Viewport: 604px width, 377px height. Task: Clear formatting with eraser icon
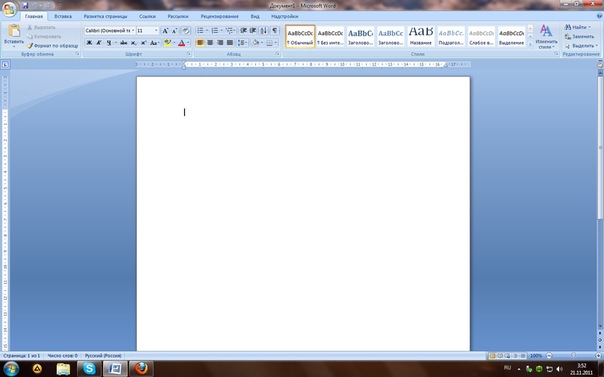pos(186,31)
